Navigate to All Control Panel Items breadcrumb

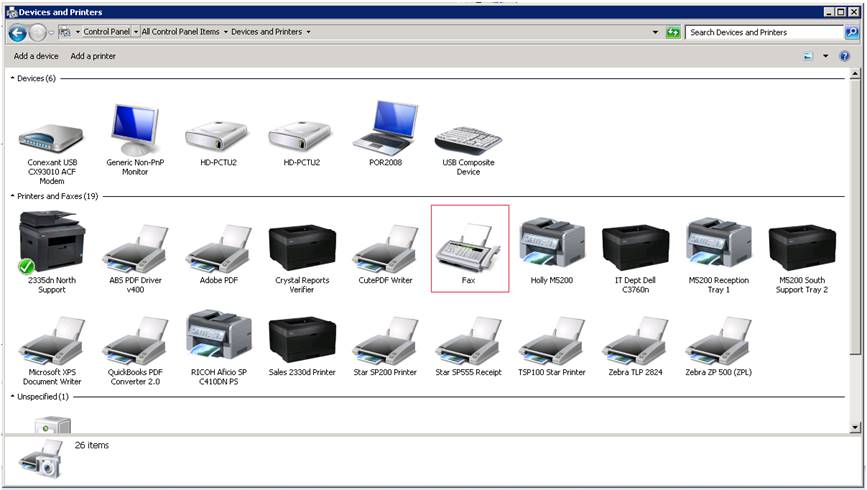tap(180, 32)
